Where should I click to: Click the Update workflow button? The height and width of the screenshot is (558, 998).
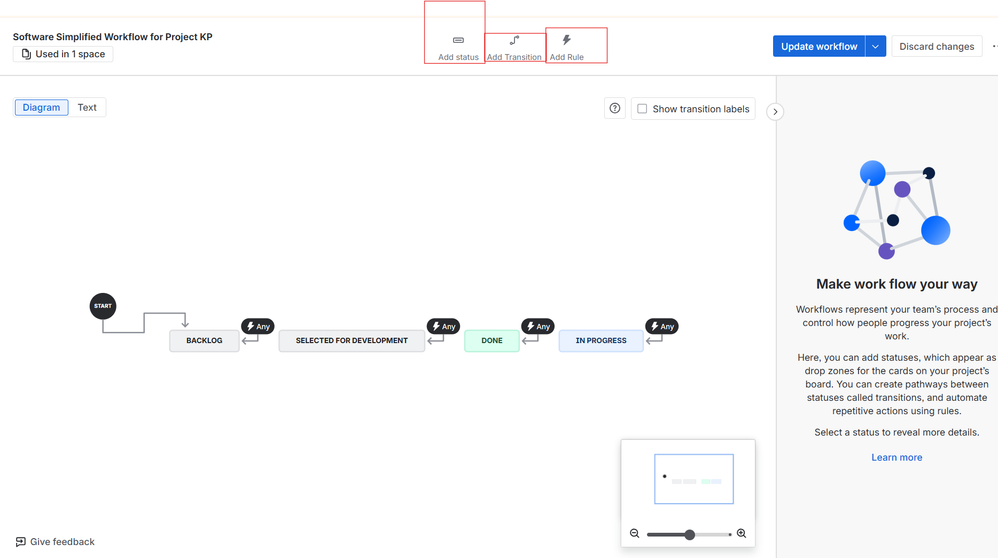point(819,46)
